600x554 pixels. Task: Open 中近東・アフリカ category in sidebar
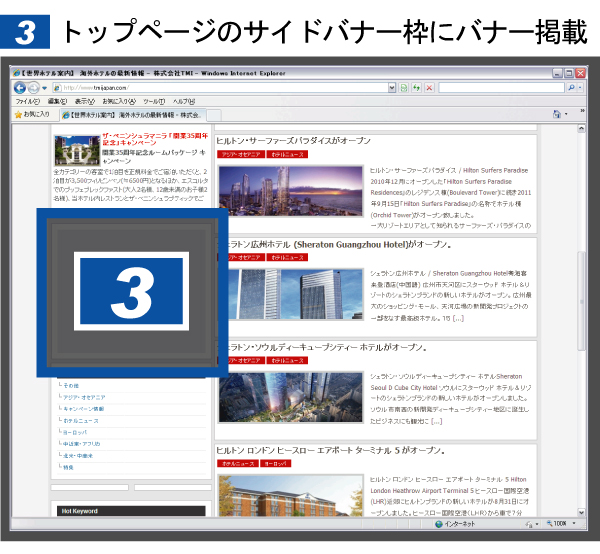pyautogui.click(x=82, y=444)
